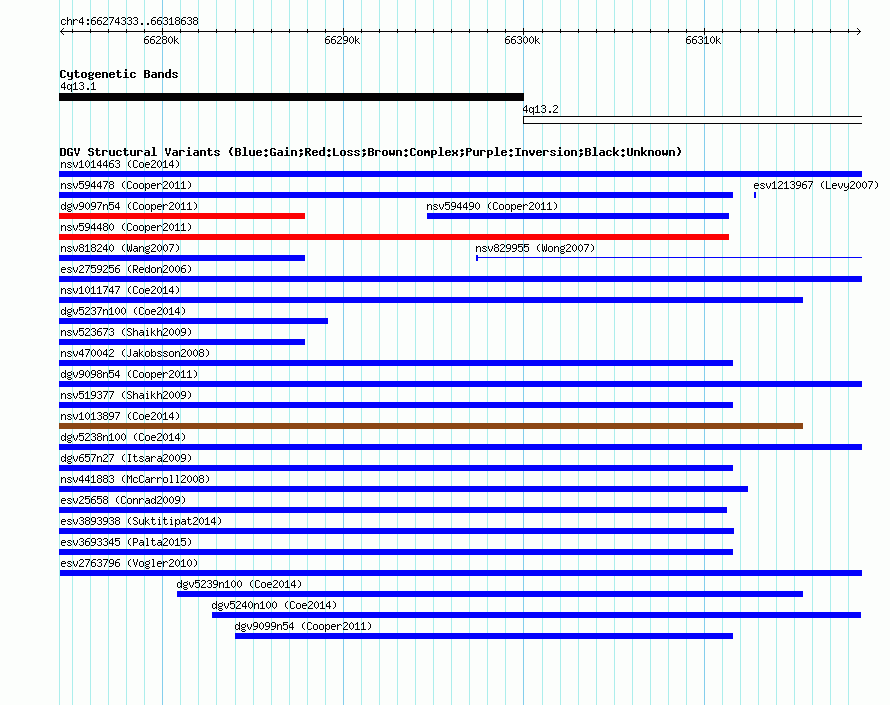Image resolution: width=890 pixels, height=705 pixels.
Task: Click the right arrow on the ruler
Action: tap(859, 31)
